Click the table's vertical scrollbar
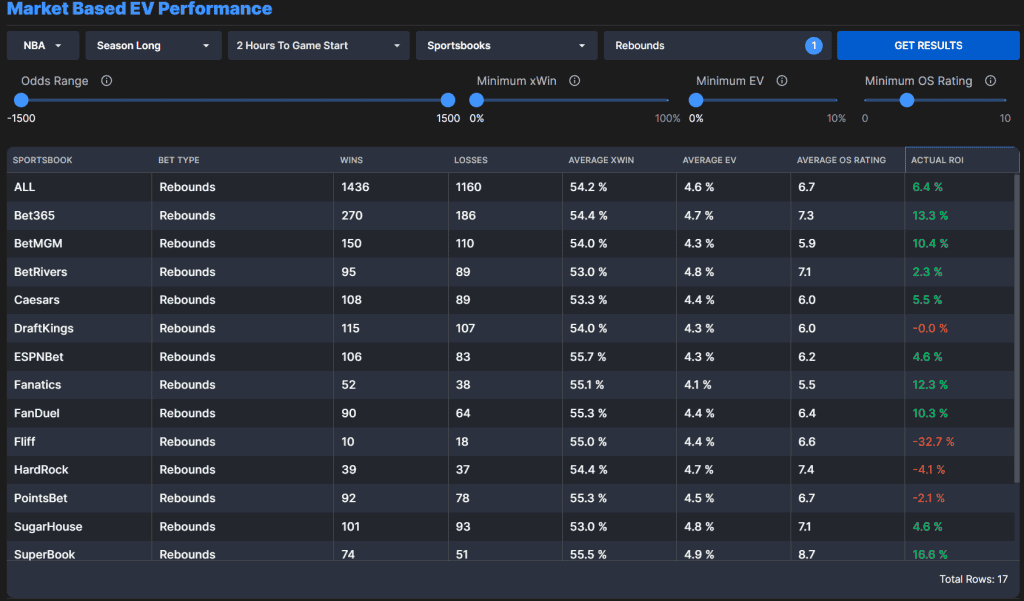The image size is (1024, 601). (x=1016, y=329)
